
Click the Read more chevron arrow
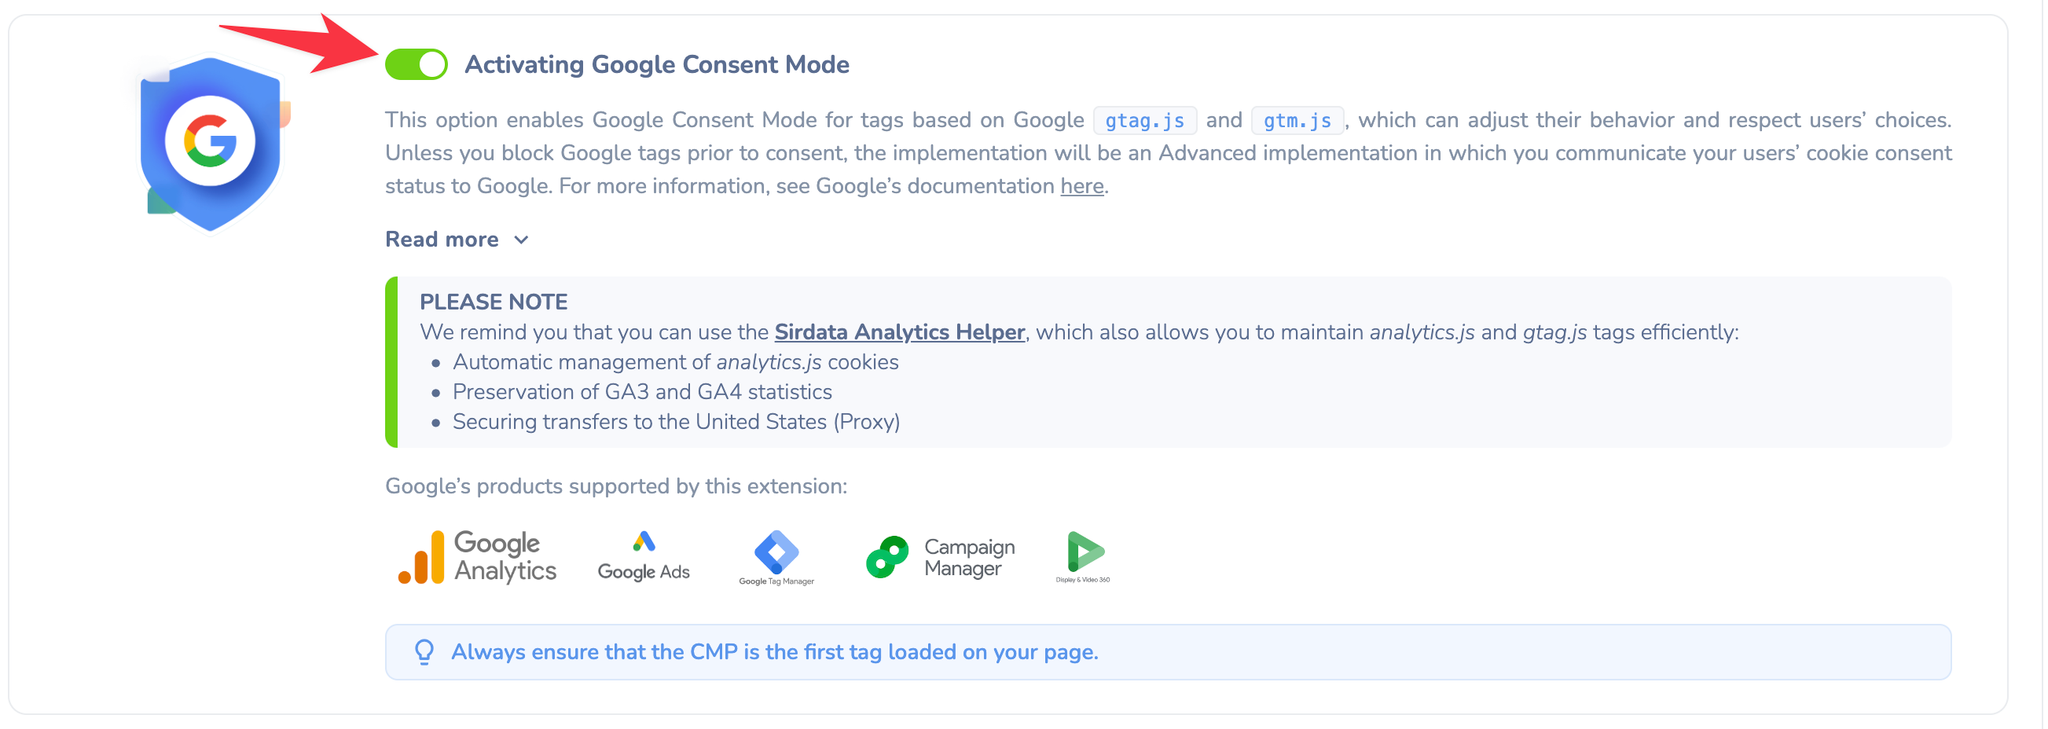click(x=521, y=240)
